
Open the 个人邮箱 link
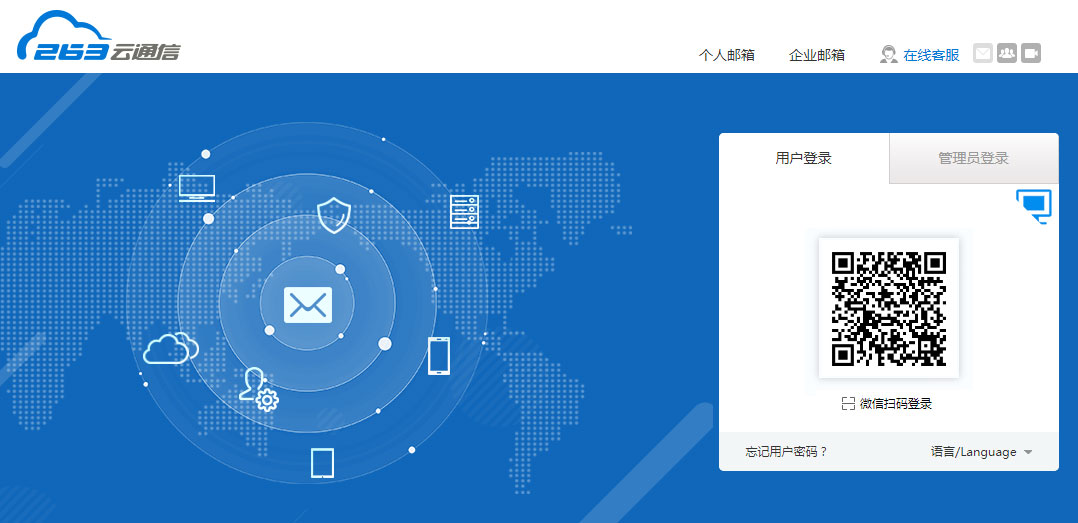click(x=727, y=55)
